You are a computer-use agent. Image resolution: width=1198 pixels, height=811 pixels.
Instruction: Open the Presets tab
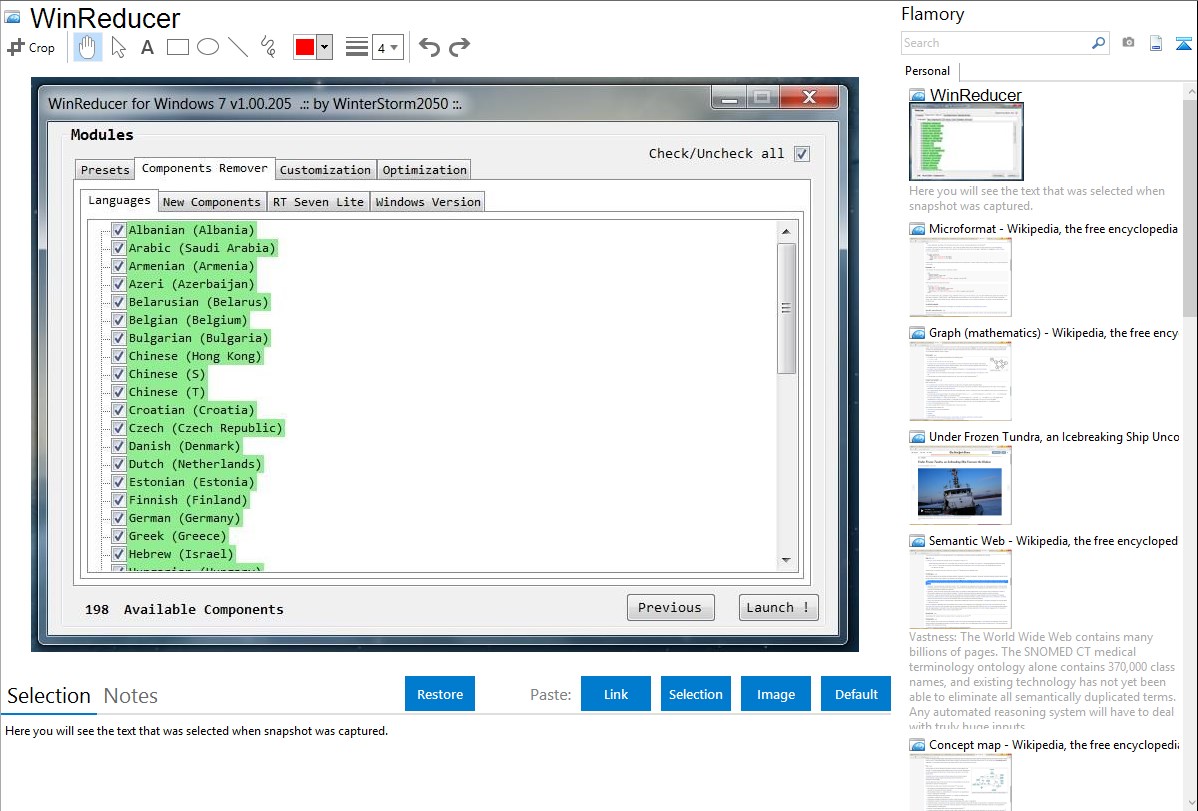105,170
